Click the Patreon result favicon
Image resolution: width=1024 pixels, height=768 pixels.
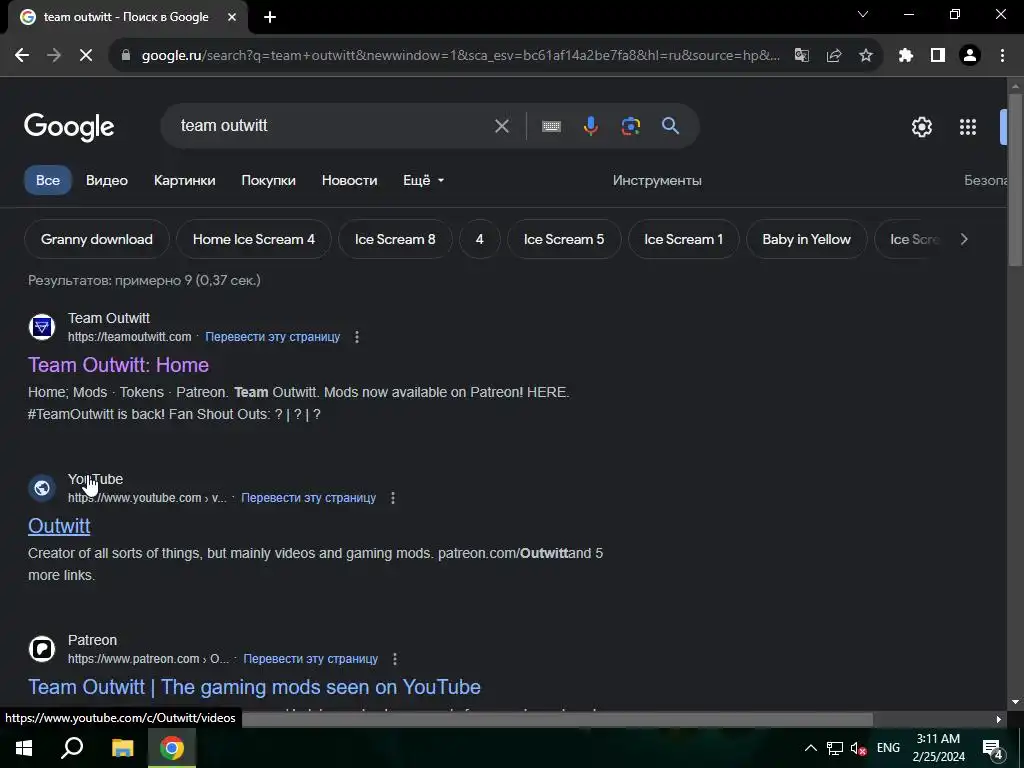(x=42, y=648)
